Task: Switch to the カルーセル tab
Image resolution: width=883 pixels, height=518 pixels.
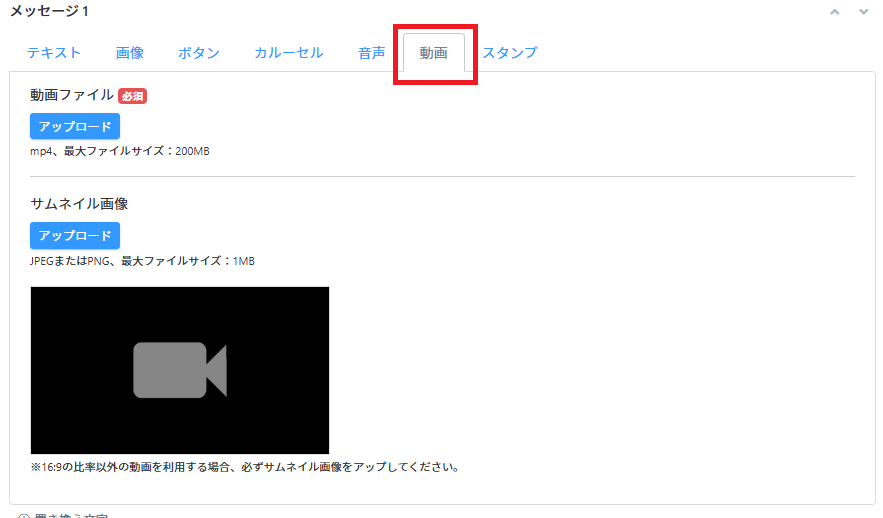Action: (288, 53)
